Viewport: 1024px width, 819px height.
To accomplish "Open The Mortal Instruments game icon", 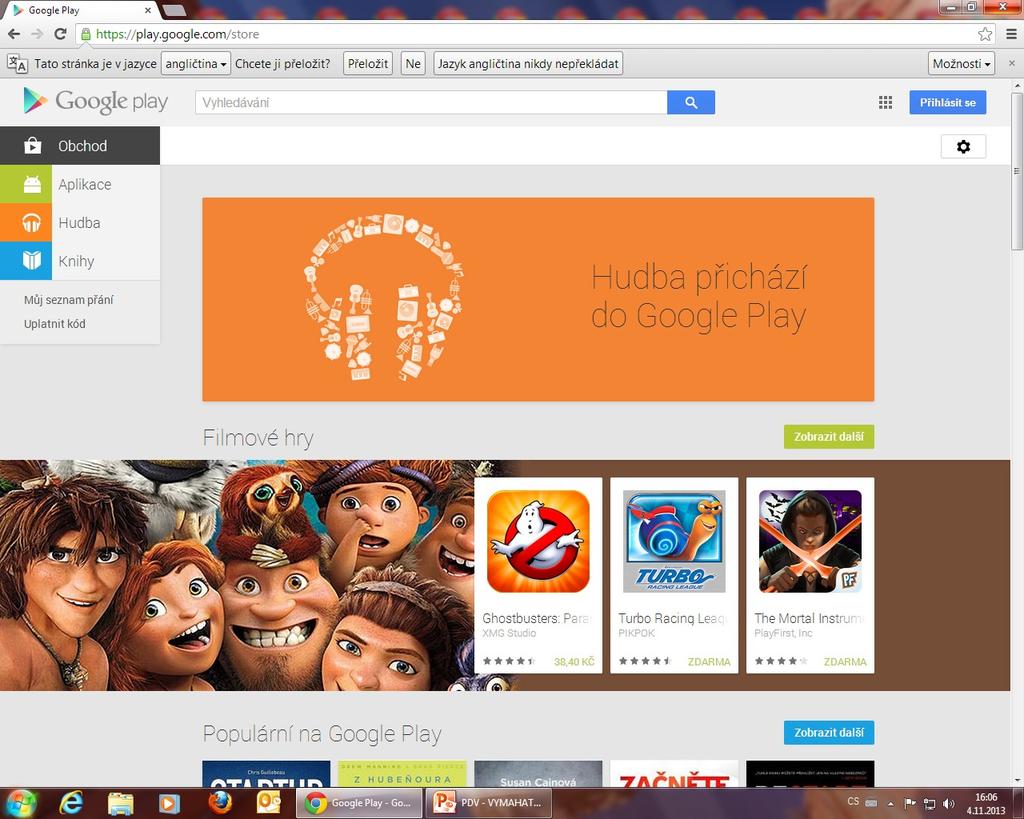I will pyautogui.click(x=810, y=541).
